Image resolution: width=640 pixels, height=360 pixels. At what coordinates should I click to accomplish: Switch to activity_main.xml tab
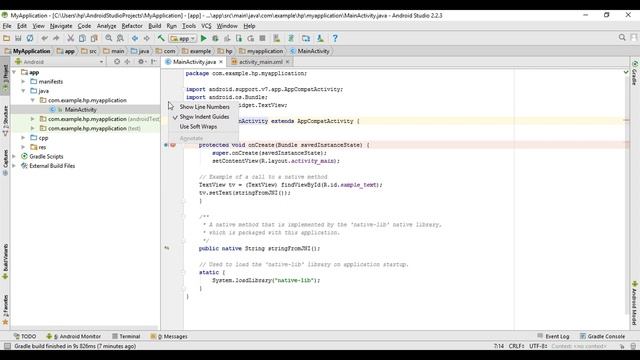[260, 62]
